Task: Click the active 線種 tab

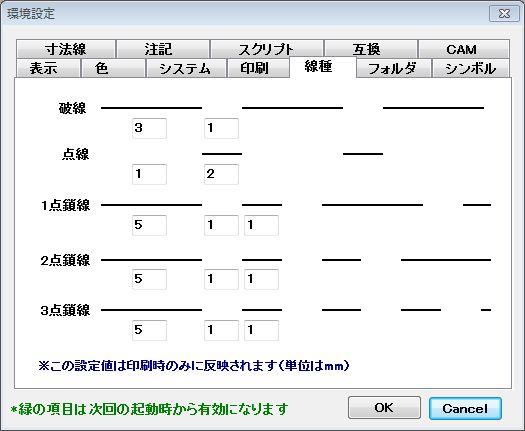Action: (x=322, y=67)
